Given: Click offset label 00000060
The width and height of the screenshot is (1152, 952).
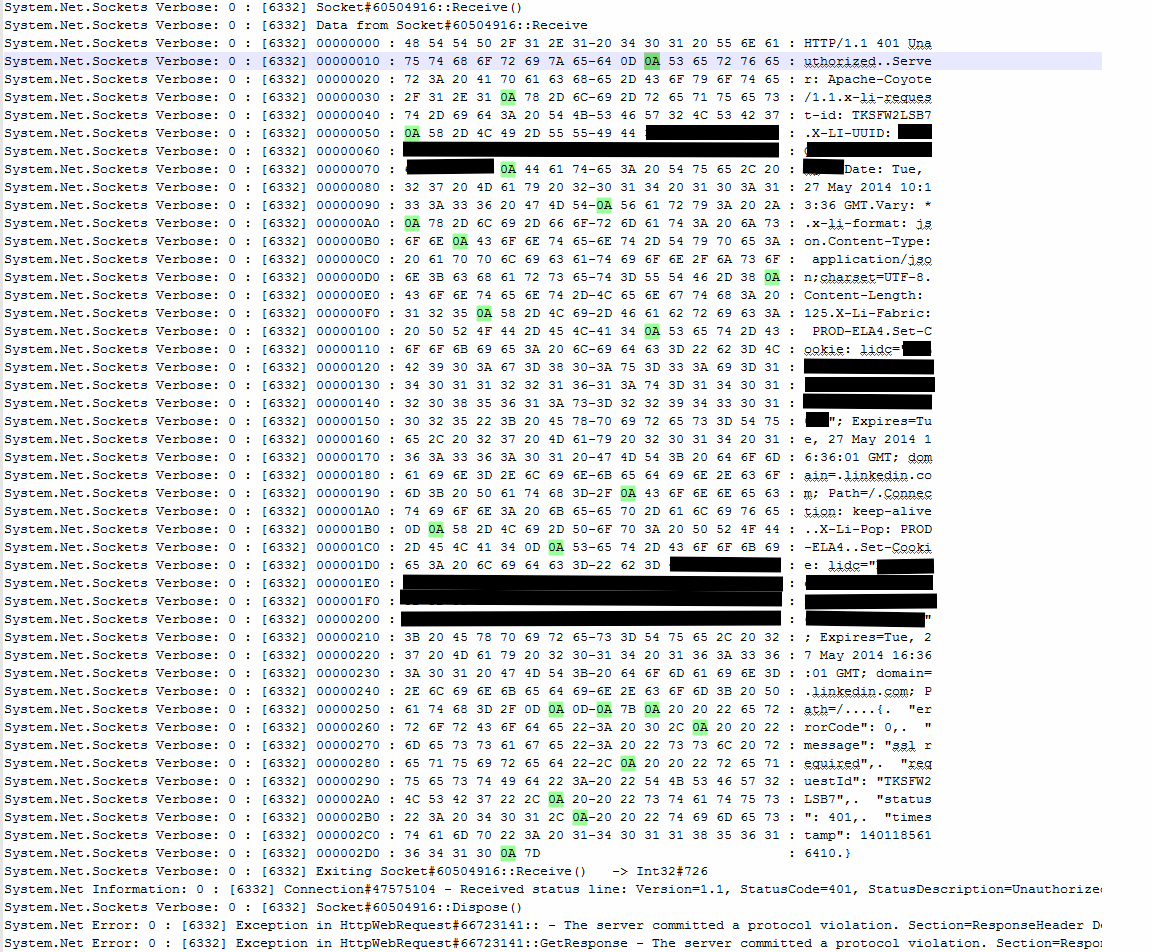Looking at the screenshot, I should point(348,151).
